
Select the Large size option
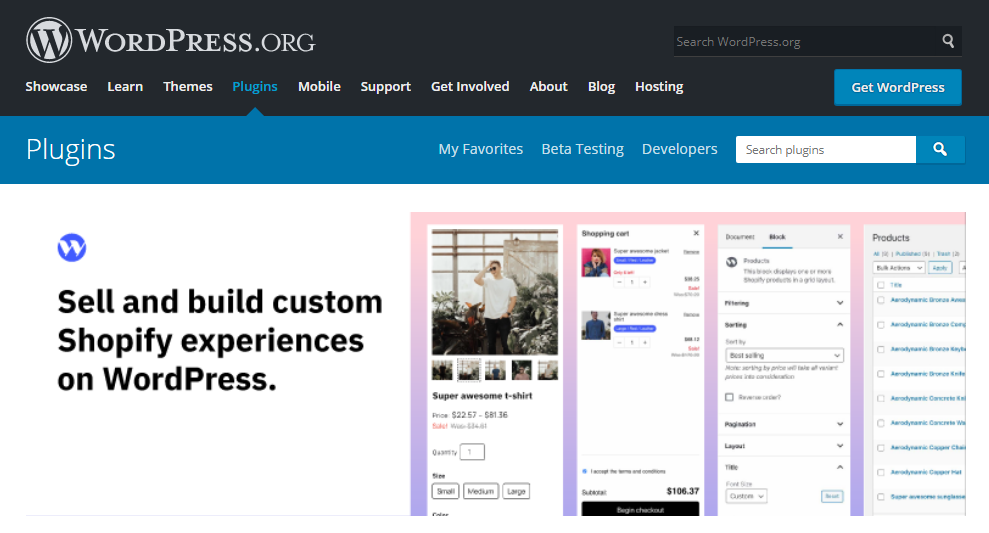[x=516, y=491]
